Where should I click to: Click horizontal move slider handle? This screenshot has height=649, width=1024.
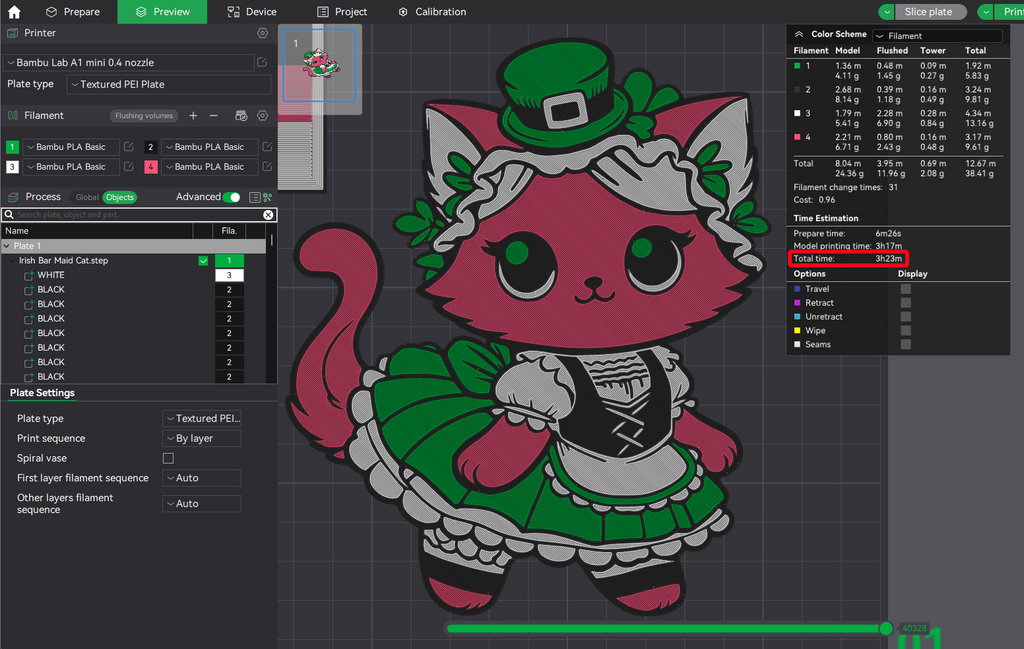[x=886, y=628]
